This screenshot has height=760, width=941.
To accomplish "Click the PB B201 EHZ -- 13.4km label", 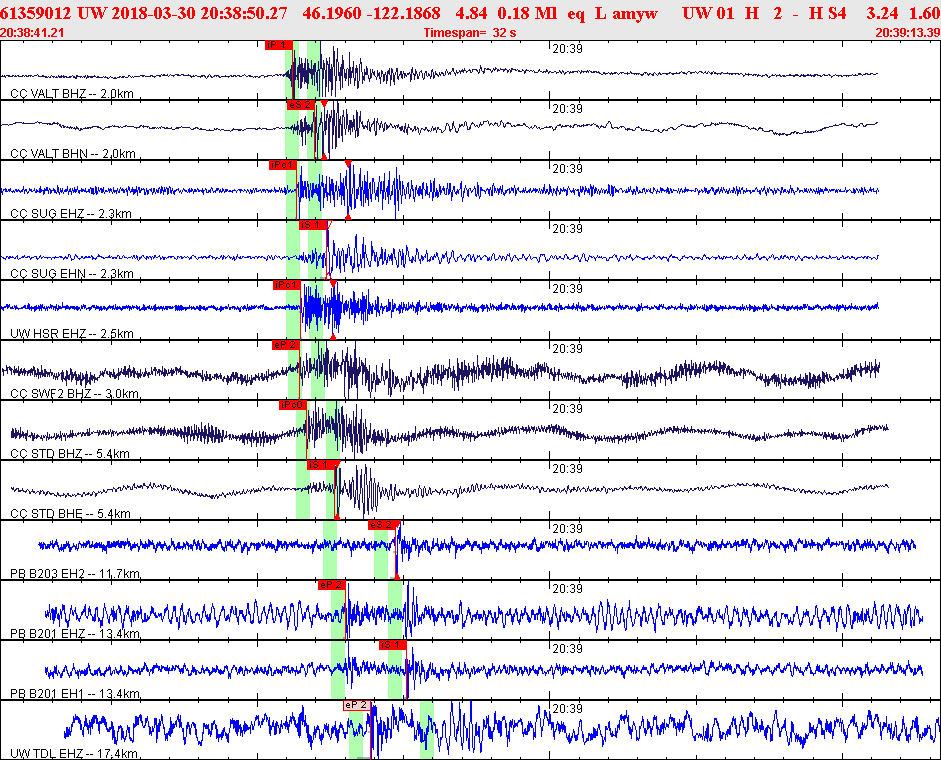I will (x=76, y=634).
